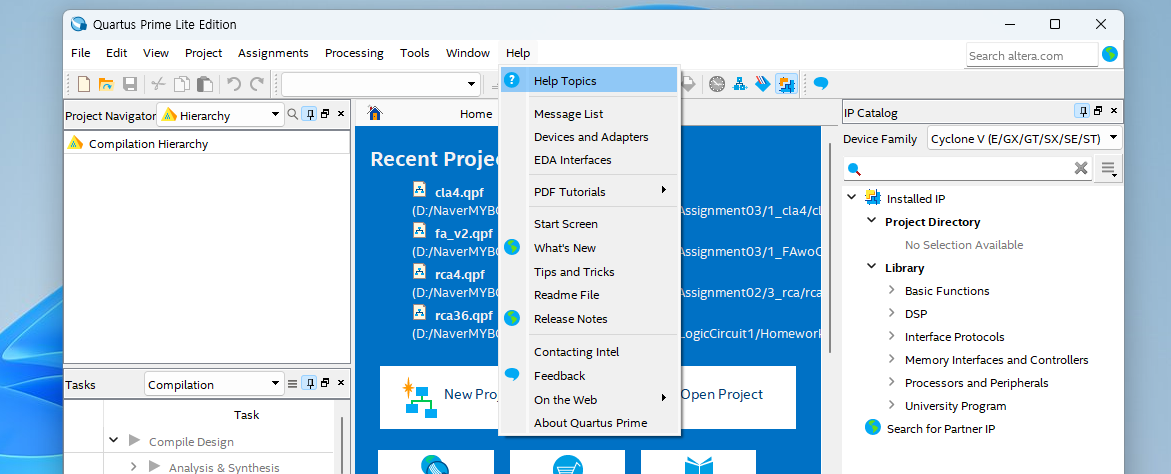Open the IP Catalog hamburger options menu
Screen dimensions: 1171x474
tap(1108, 169)
